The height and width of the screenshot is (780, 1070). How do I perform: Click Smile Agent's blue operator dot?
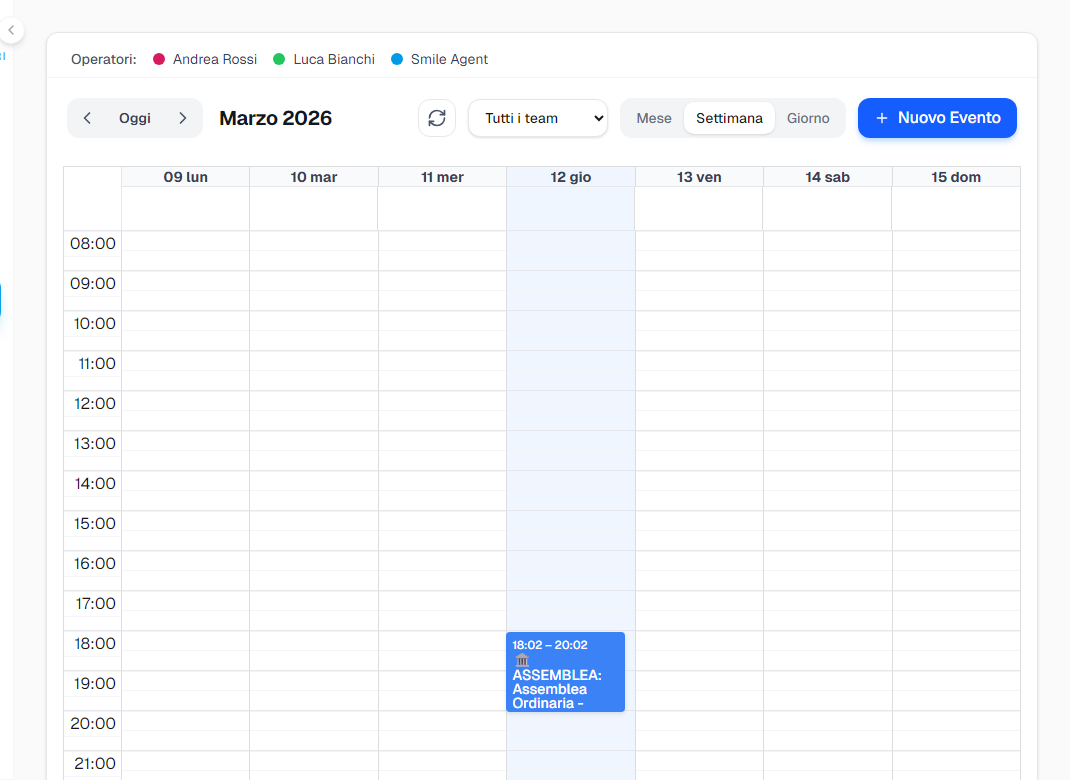[x=398, y=59]
